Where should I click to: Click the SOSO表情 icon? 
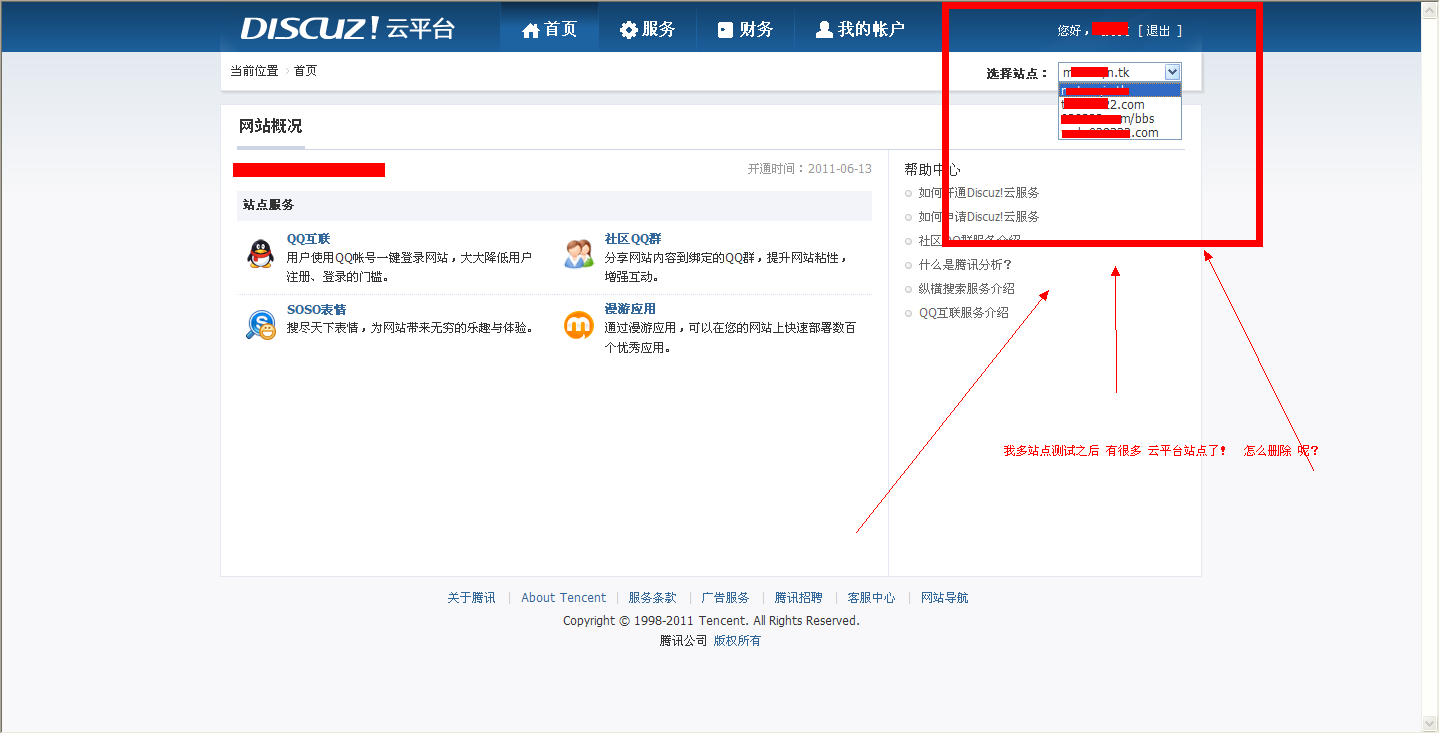tap(260, 325)
